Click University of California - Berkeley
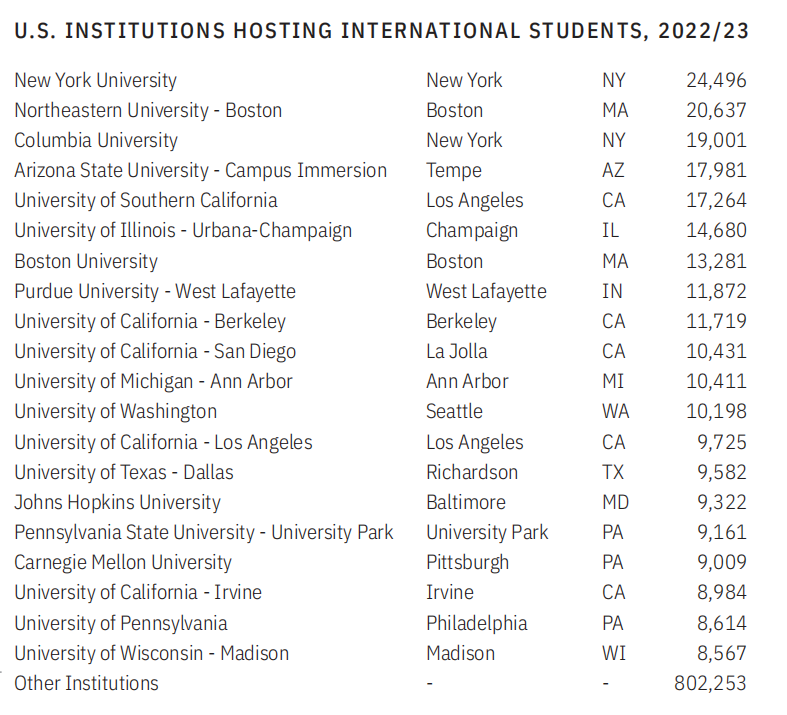Viewport: 787px width, 715px height. pos(150,322)
